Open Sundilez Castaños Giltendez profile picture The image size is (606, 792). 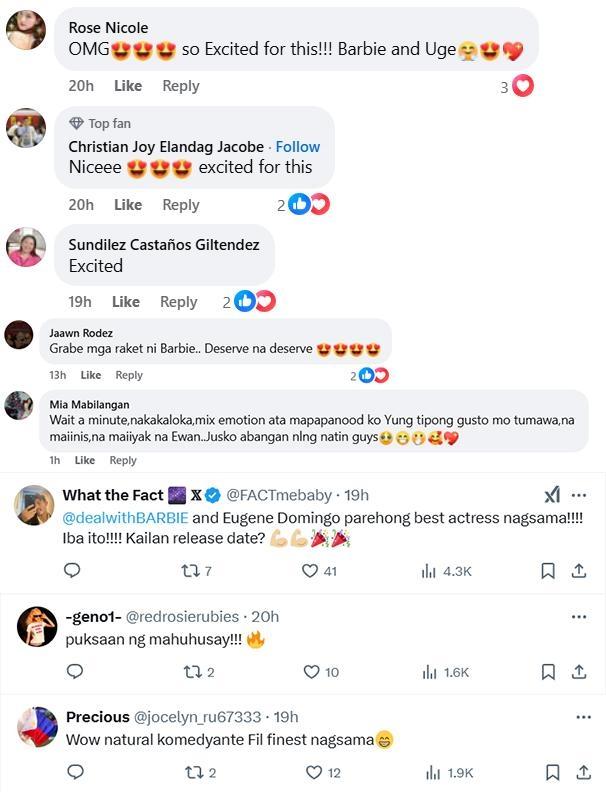[x=26, y=247]
